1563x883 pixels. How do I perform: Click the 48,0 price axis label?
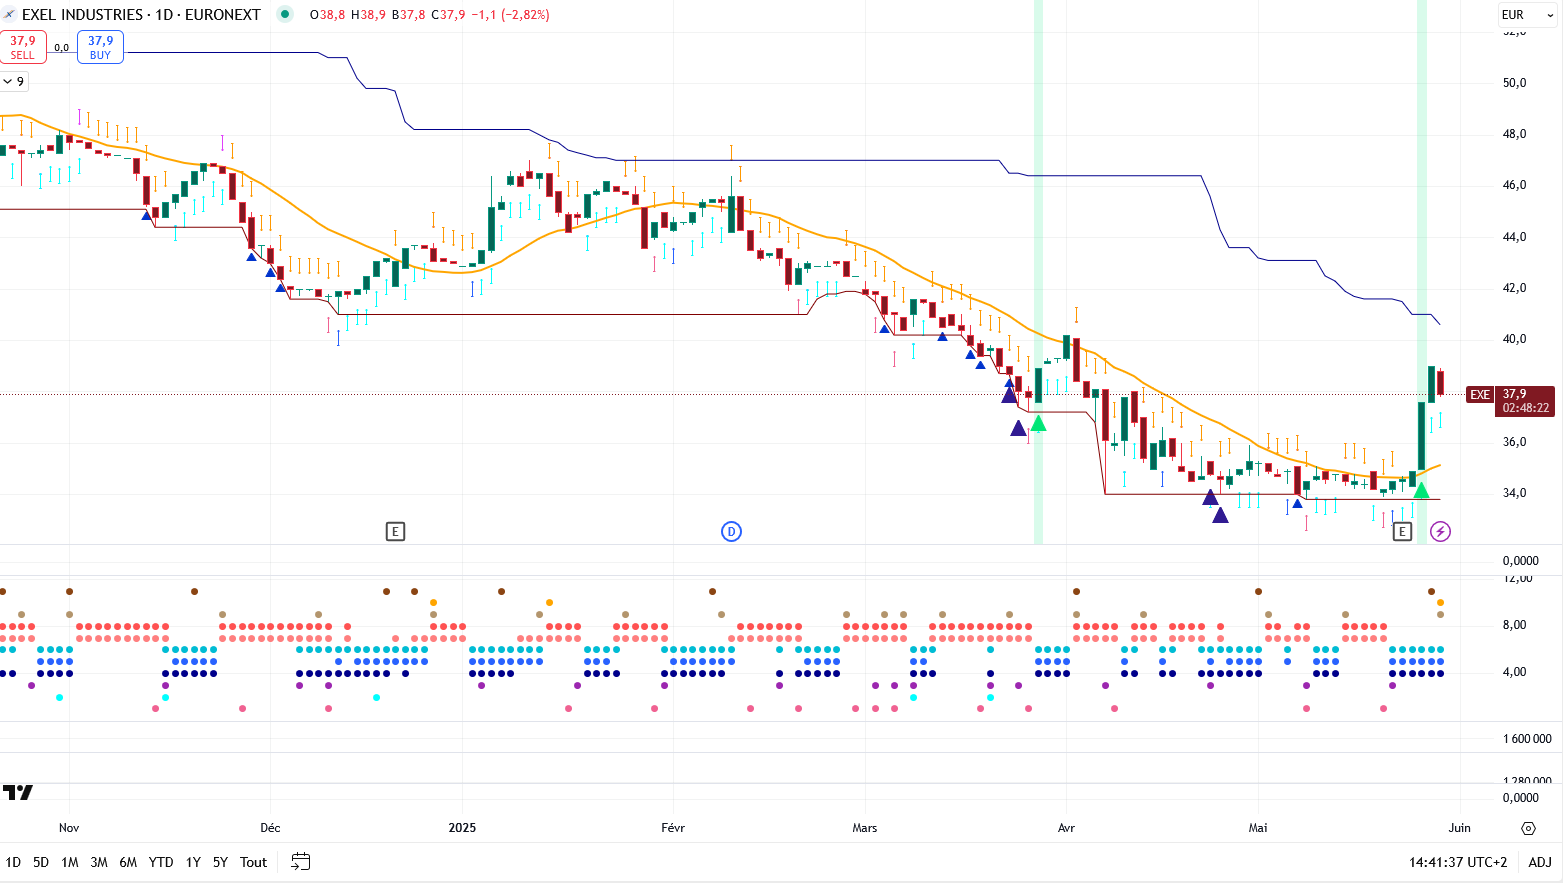[x=1515, y=134]
